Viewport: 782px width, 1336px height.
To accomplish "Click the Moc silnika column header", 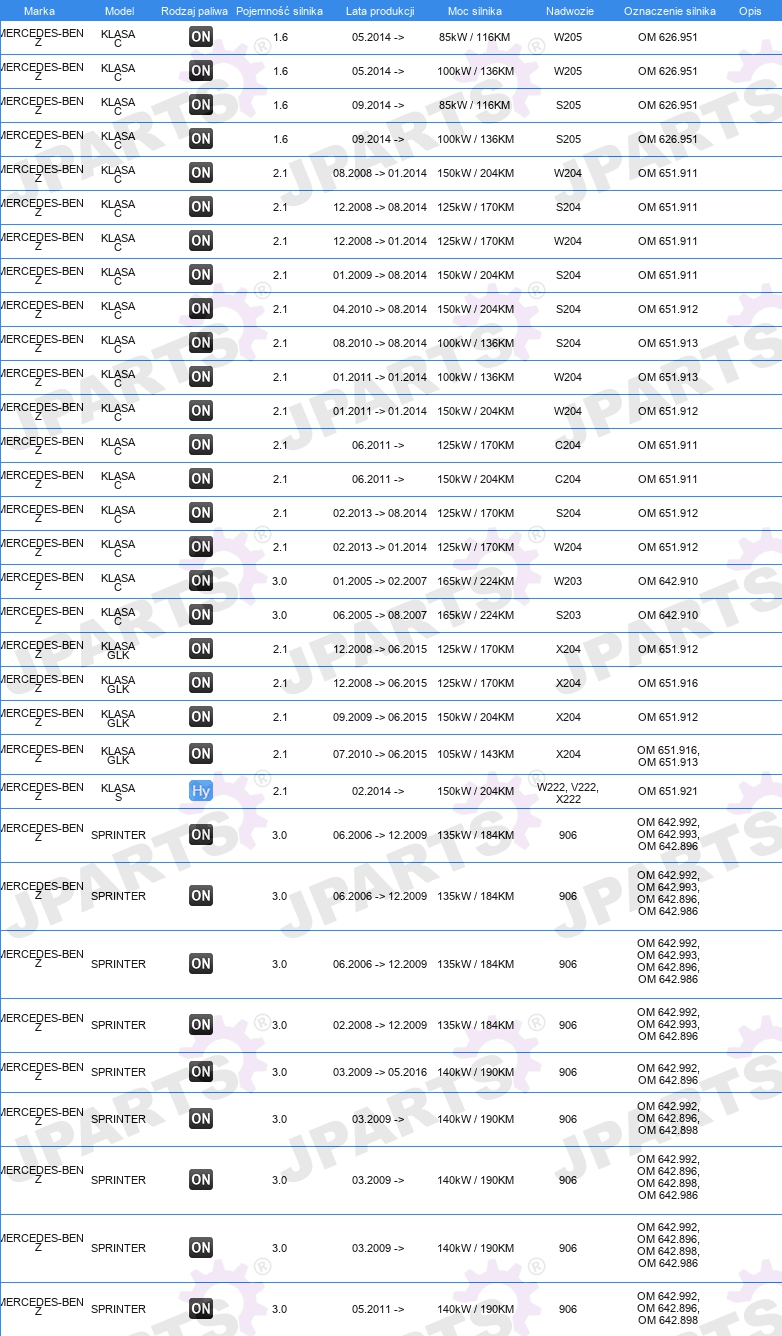I will coord(475,11).
